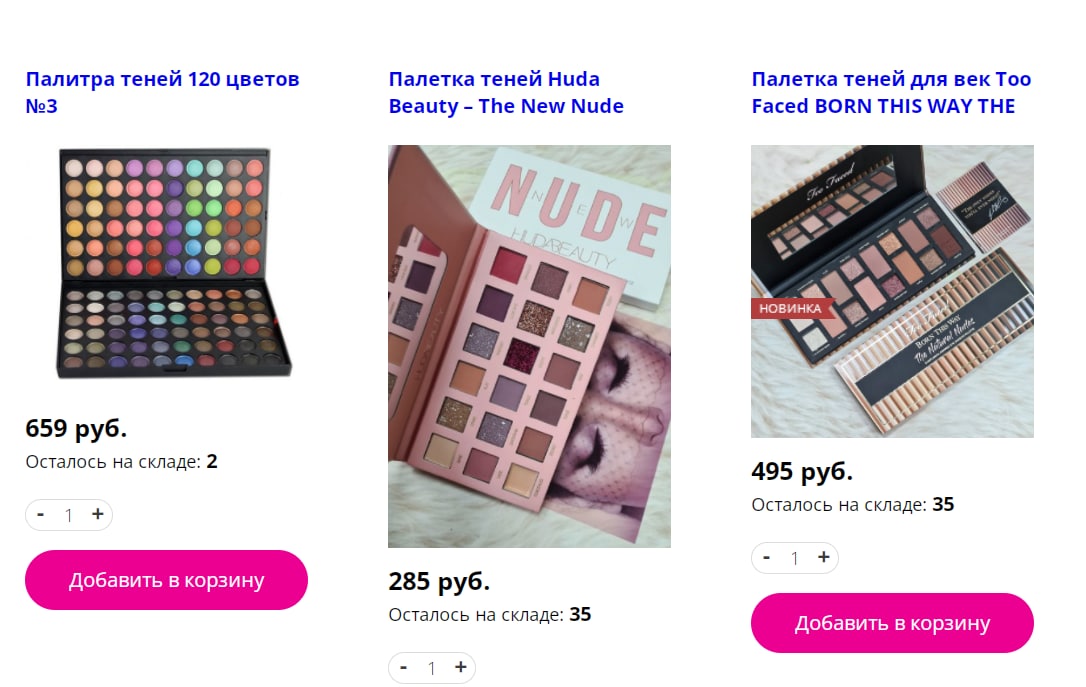Screen dimensions: 1086x687
Task: Click the 495 руб. price label
Action: point(802,472)
